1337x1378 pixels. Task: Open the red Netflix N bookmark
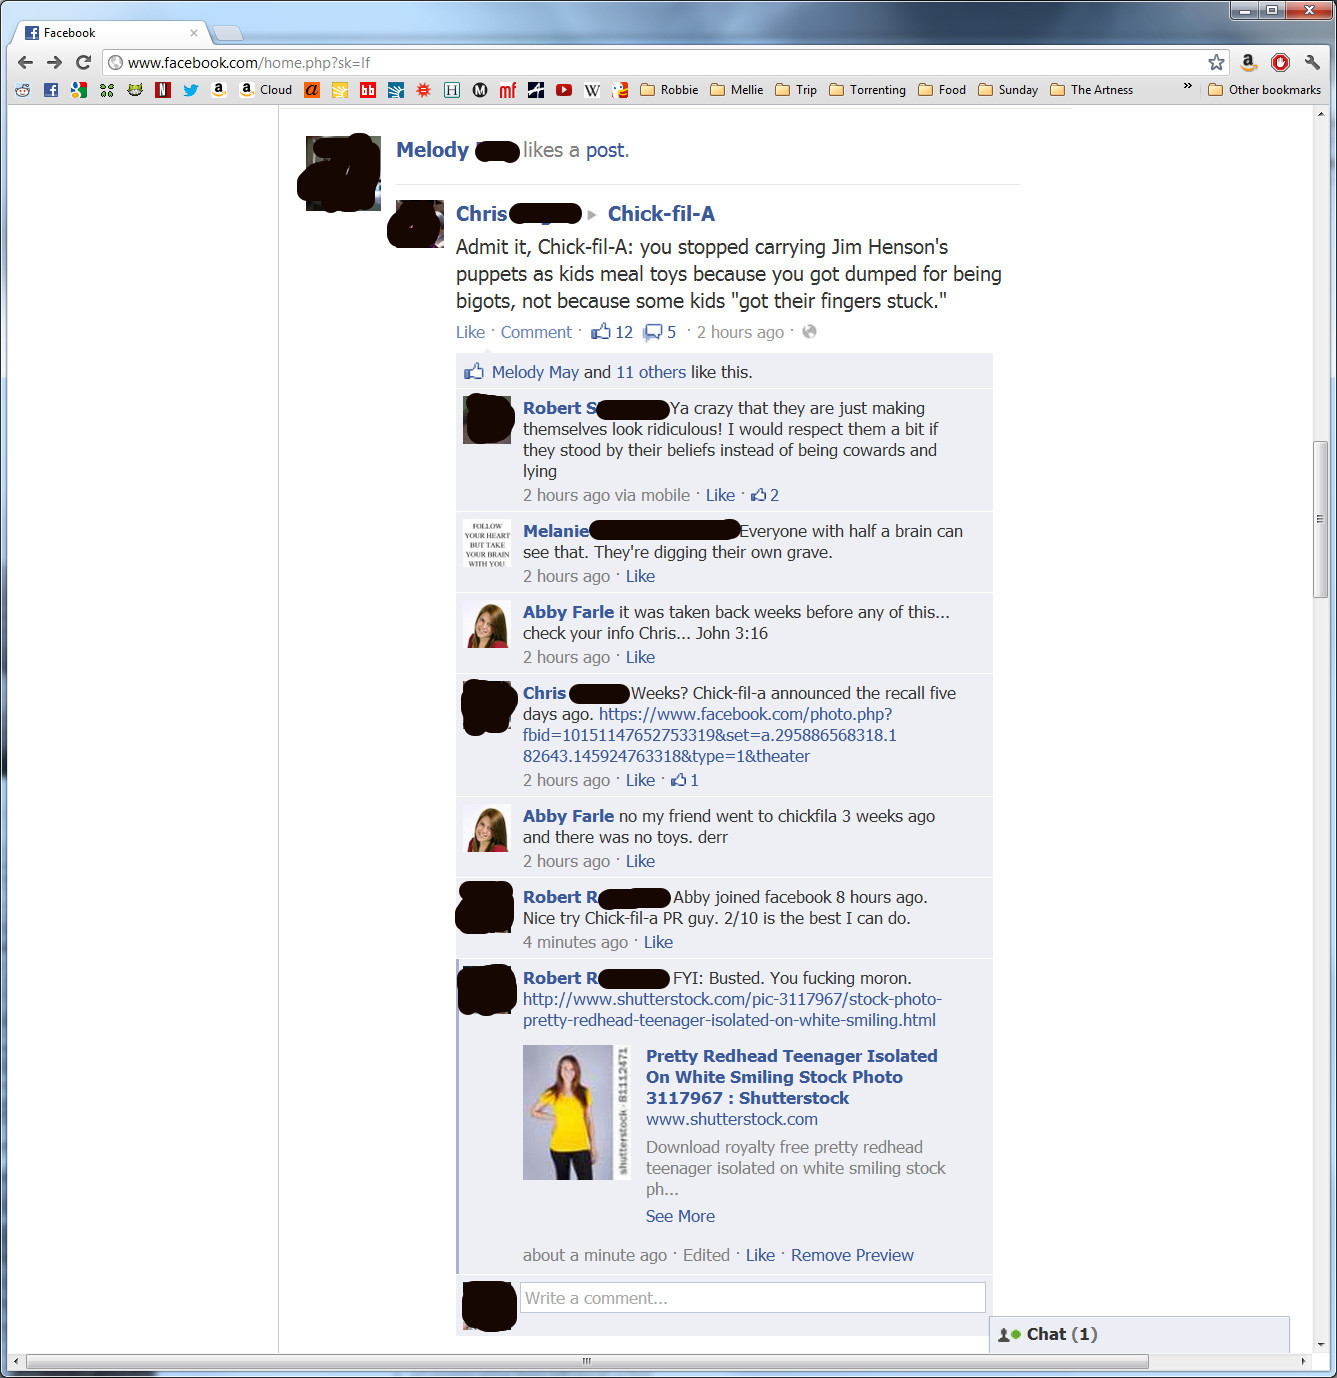(x=163, y=90)
